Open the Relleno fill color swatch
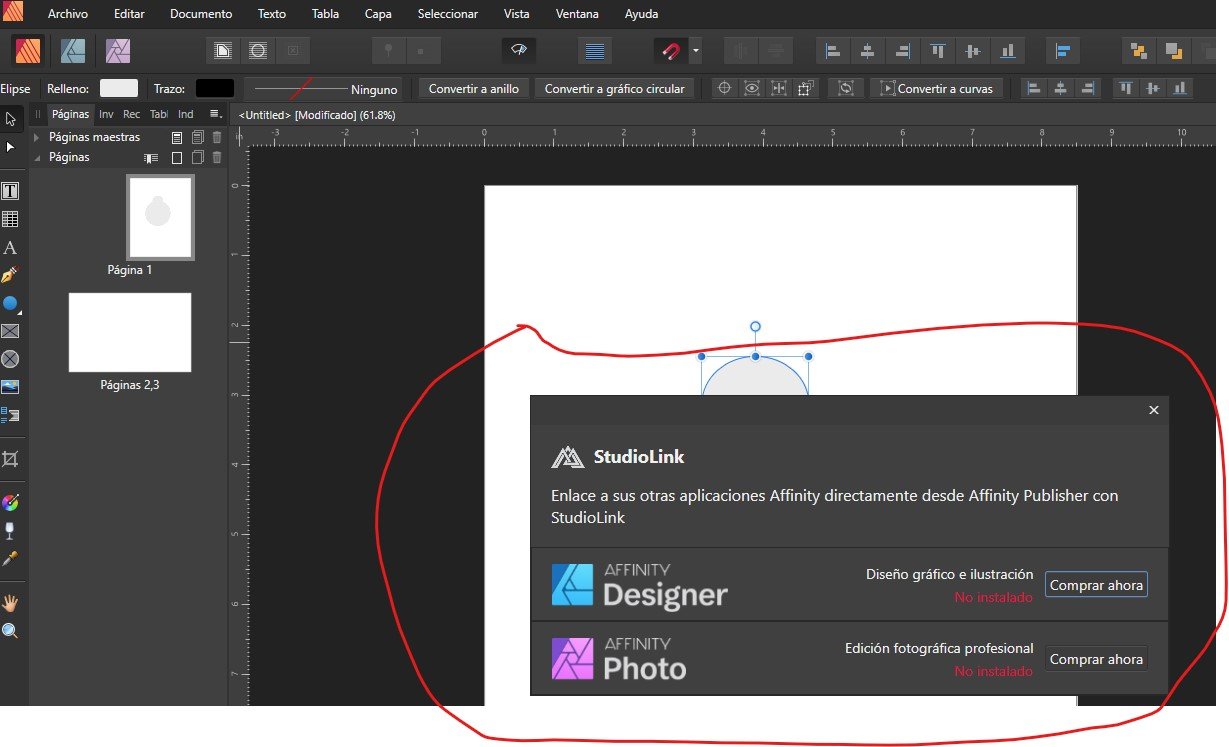This screenshot has height=747, width=1229. tap(119, 89)
